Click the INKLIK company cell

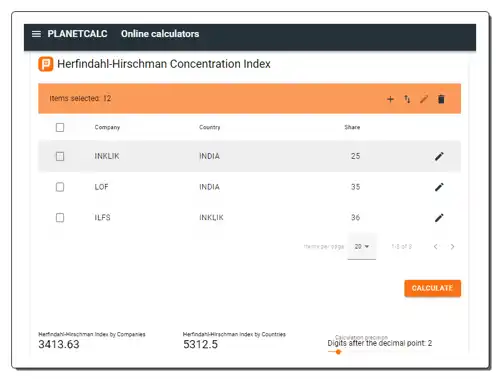[x=107, y=156]
